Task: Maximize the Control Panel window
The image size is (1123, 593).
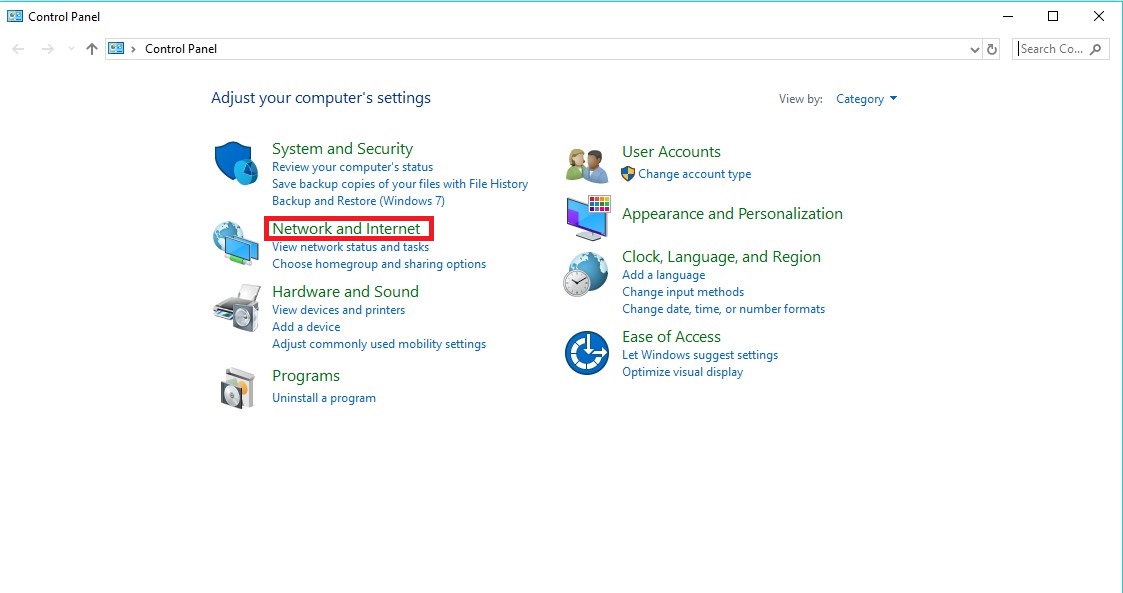Action: point(1053,16)
